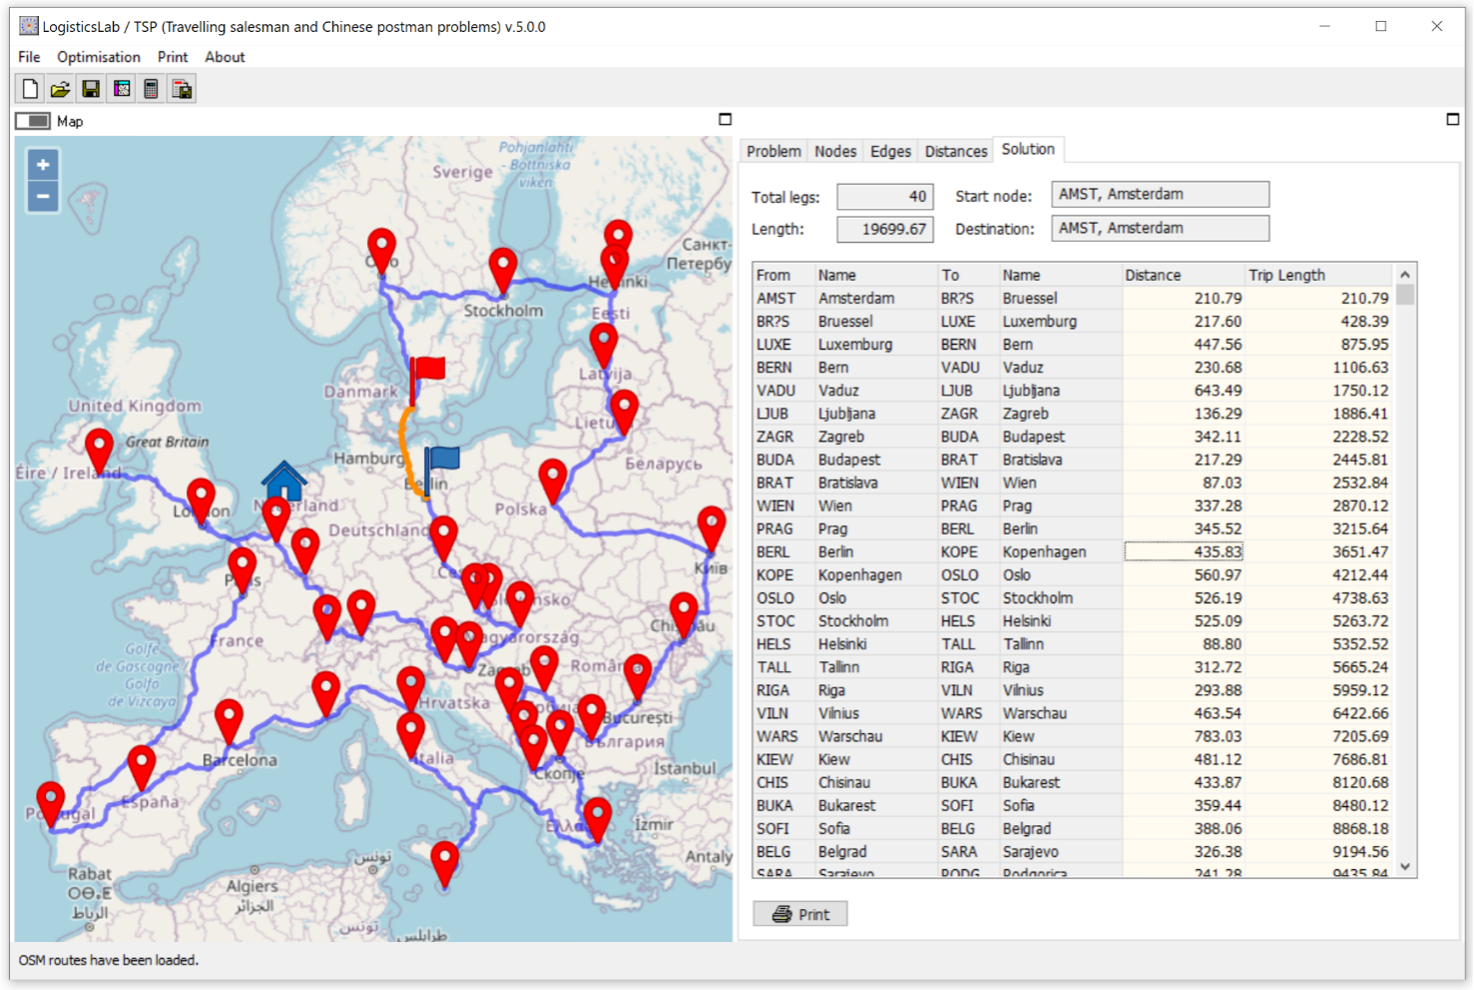Switch to the Nodes tab
The width and height of the screenshot is (1475, 990).
coord(835,151)
